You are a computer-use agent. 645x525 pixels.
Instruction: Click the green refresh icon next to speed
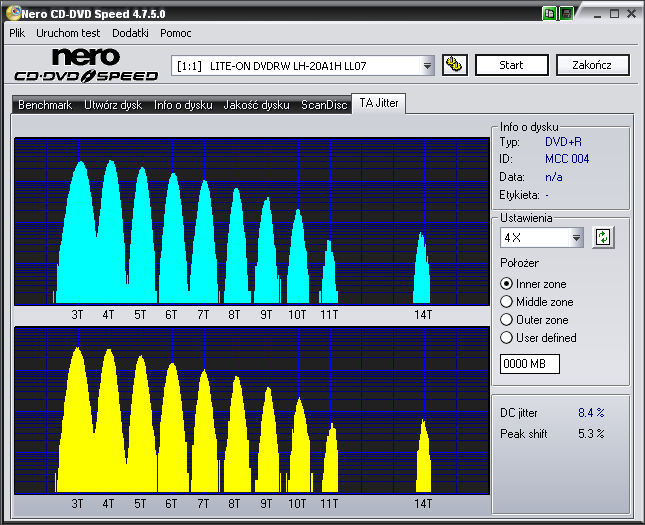click(x=603, y=238)
